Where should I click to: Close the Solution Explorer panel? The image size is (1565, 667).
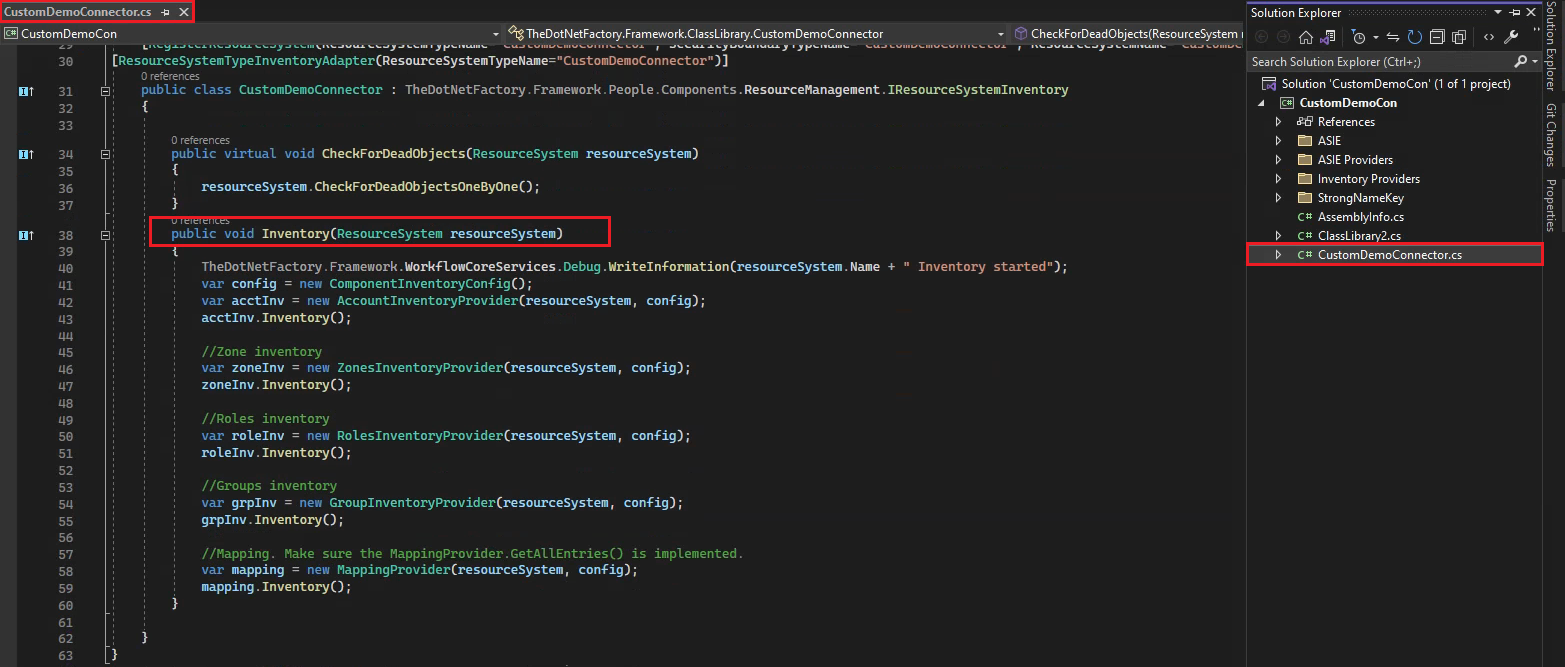(x=1531, y=12)
